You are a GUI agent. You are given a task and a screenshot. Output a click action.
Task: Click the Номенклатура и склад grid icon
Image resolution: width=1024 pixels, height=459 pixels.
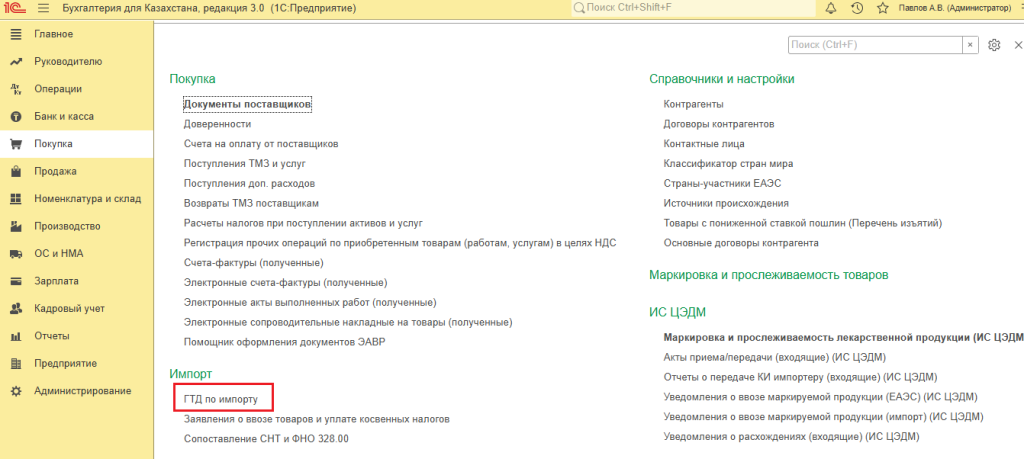tap(16, 199)
